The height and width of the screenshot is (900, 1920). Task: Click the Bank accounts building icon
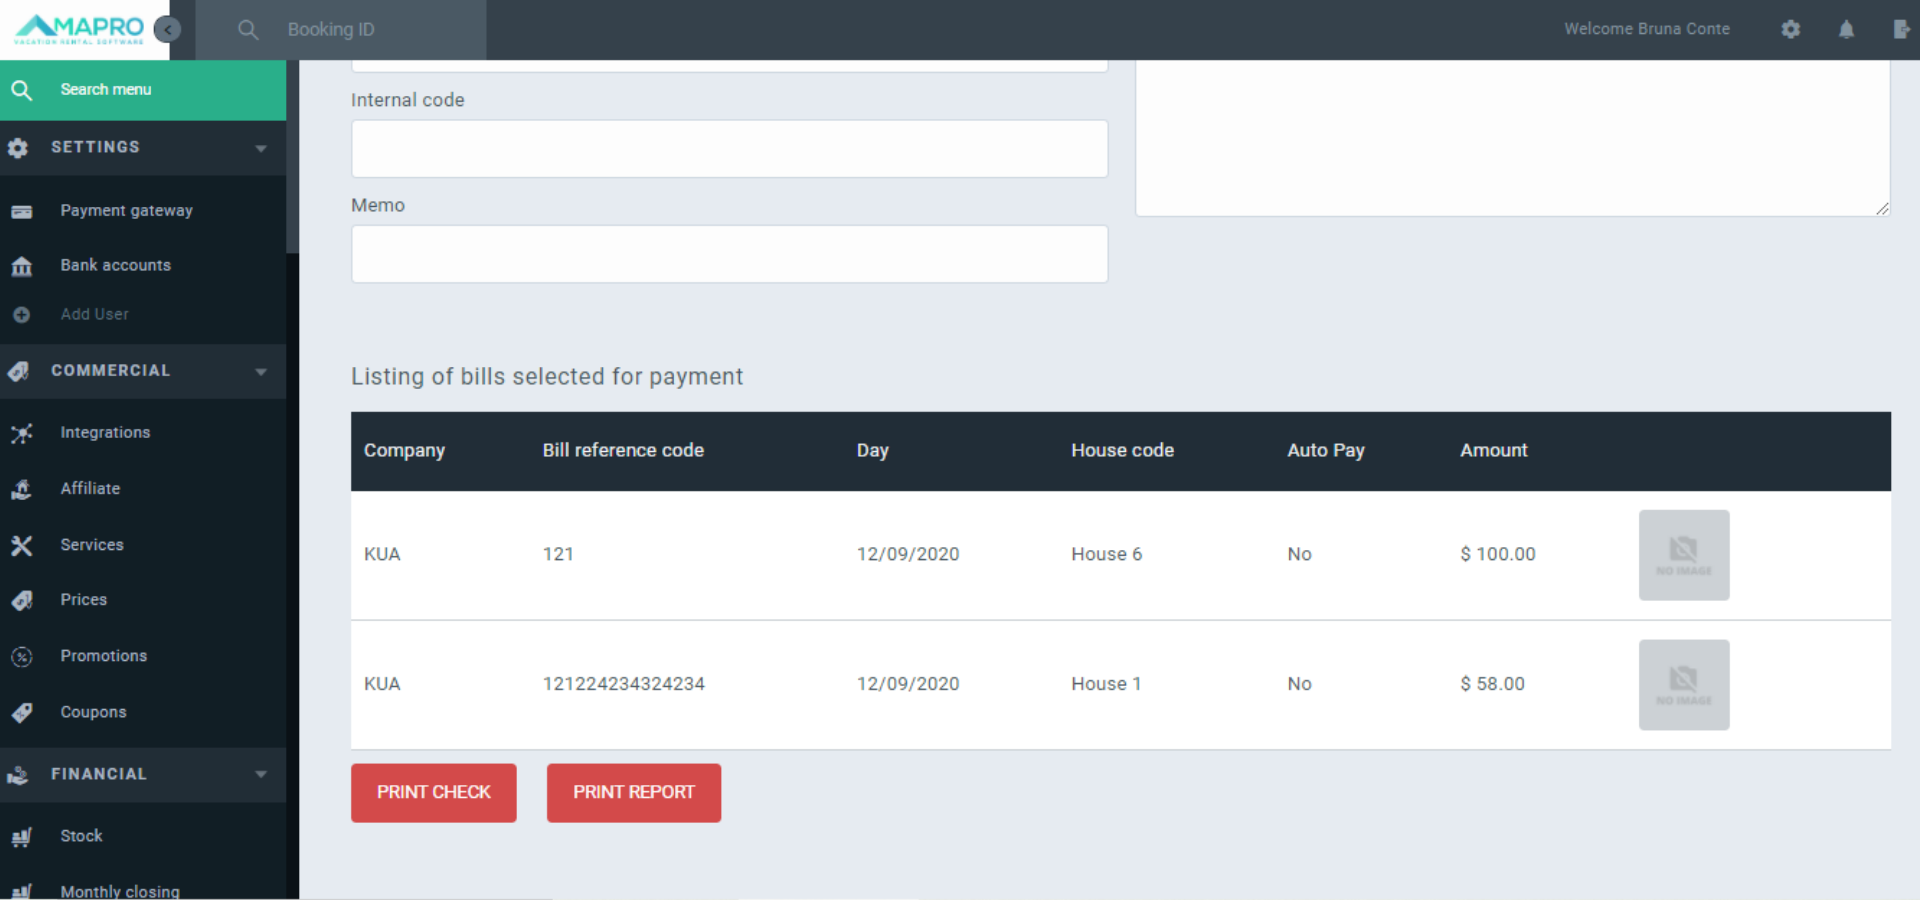(21, 266)
